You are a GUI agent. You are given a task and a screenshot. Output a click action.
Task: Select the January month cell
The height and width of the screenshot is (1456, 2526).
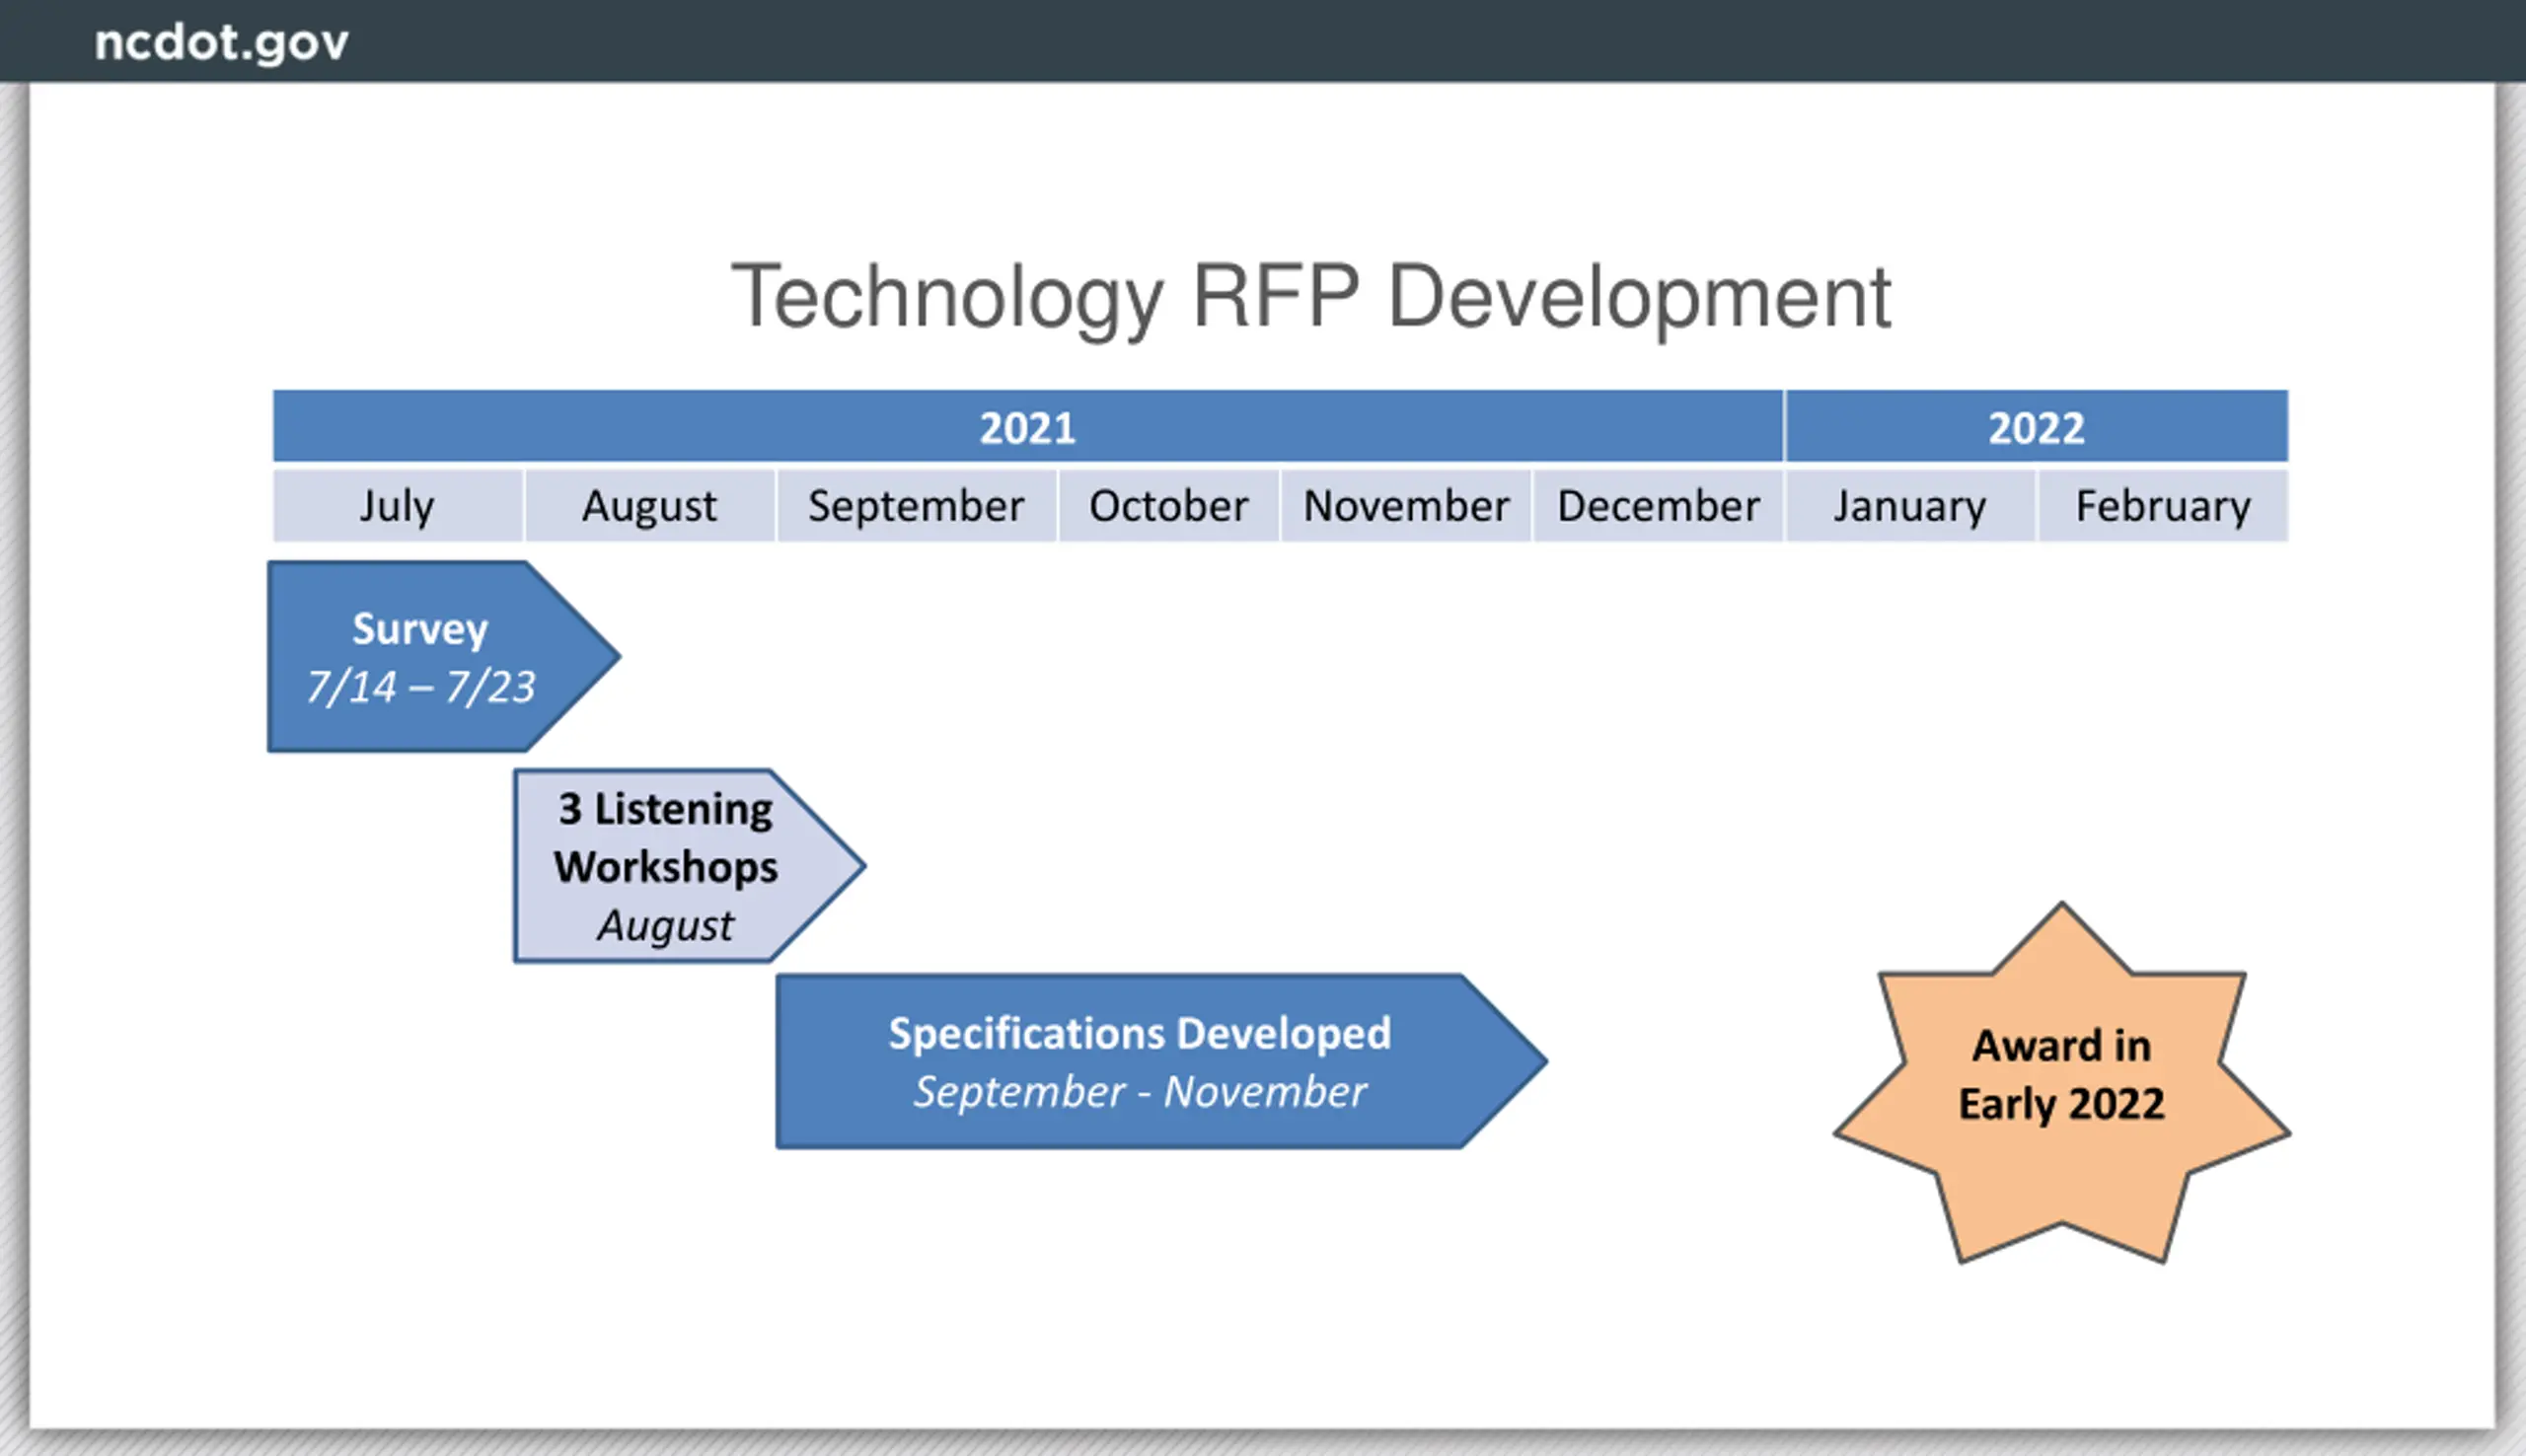(x=1910, y=506)
